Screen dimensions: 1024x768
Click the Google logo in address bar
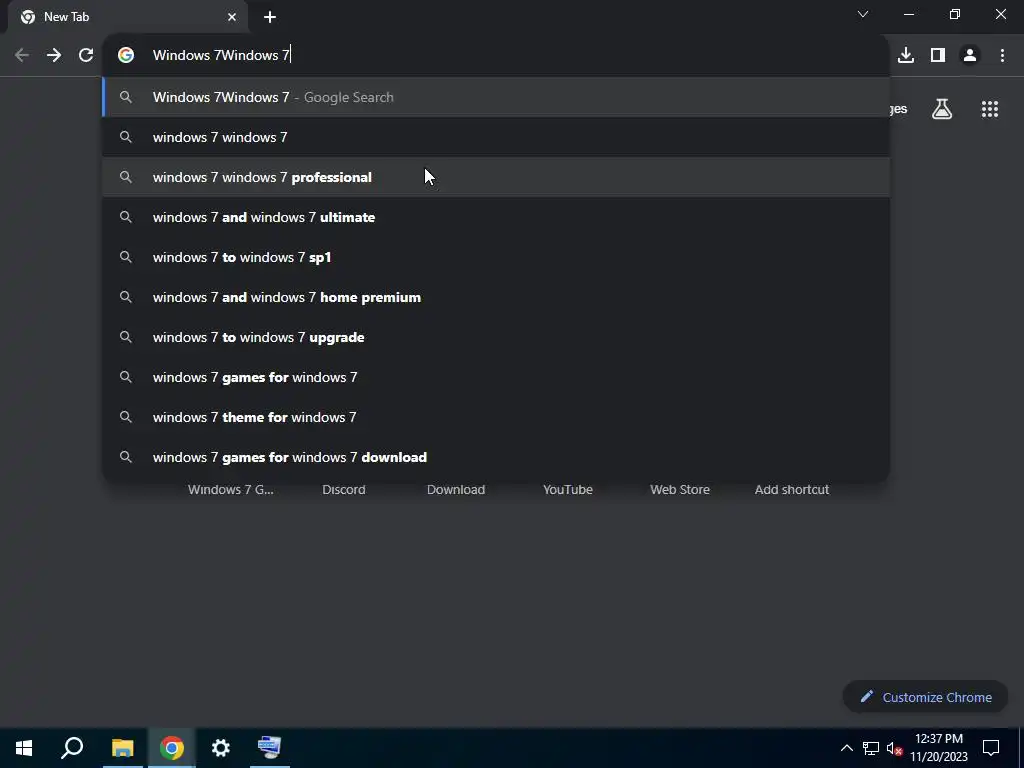click(x=126, y=55)
